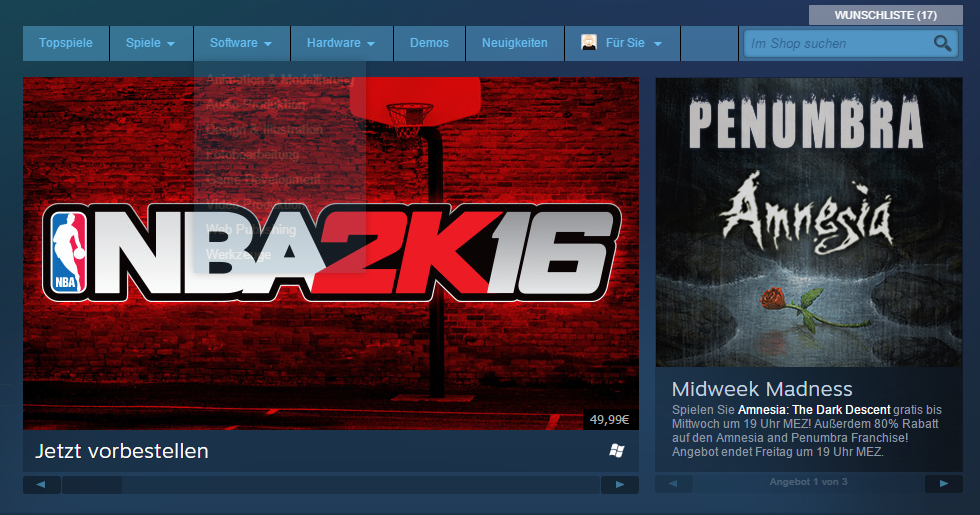Click the Wunschliste (17) button
980x515 pixels.
pos(886,15)
